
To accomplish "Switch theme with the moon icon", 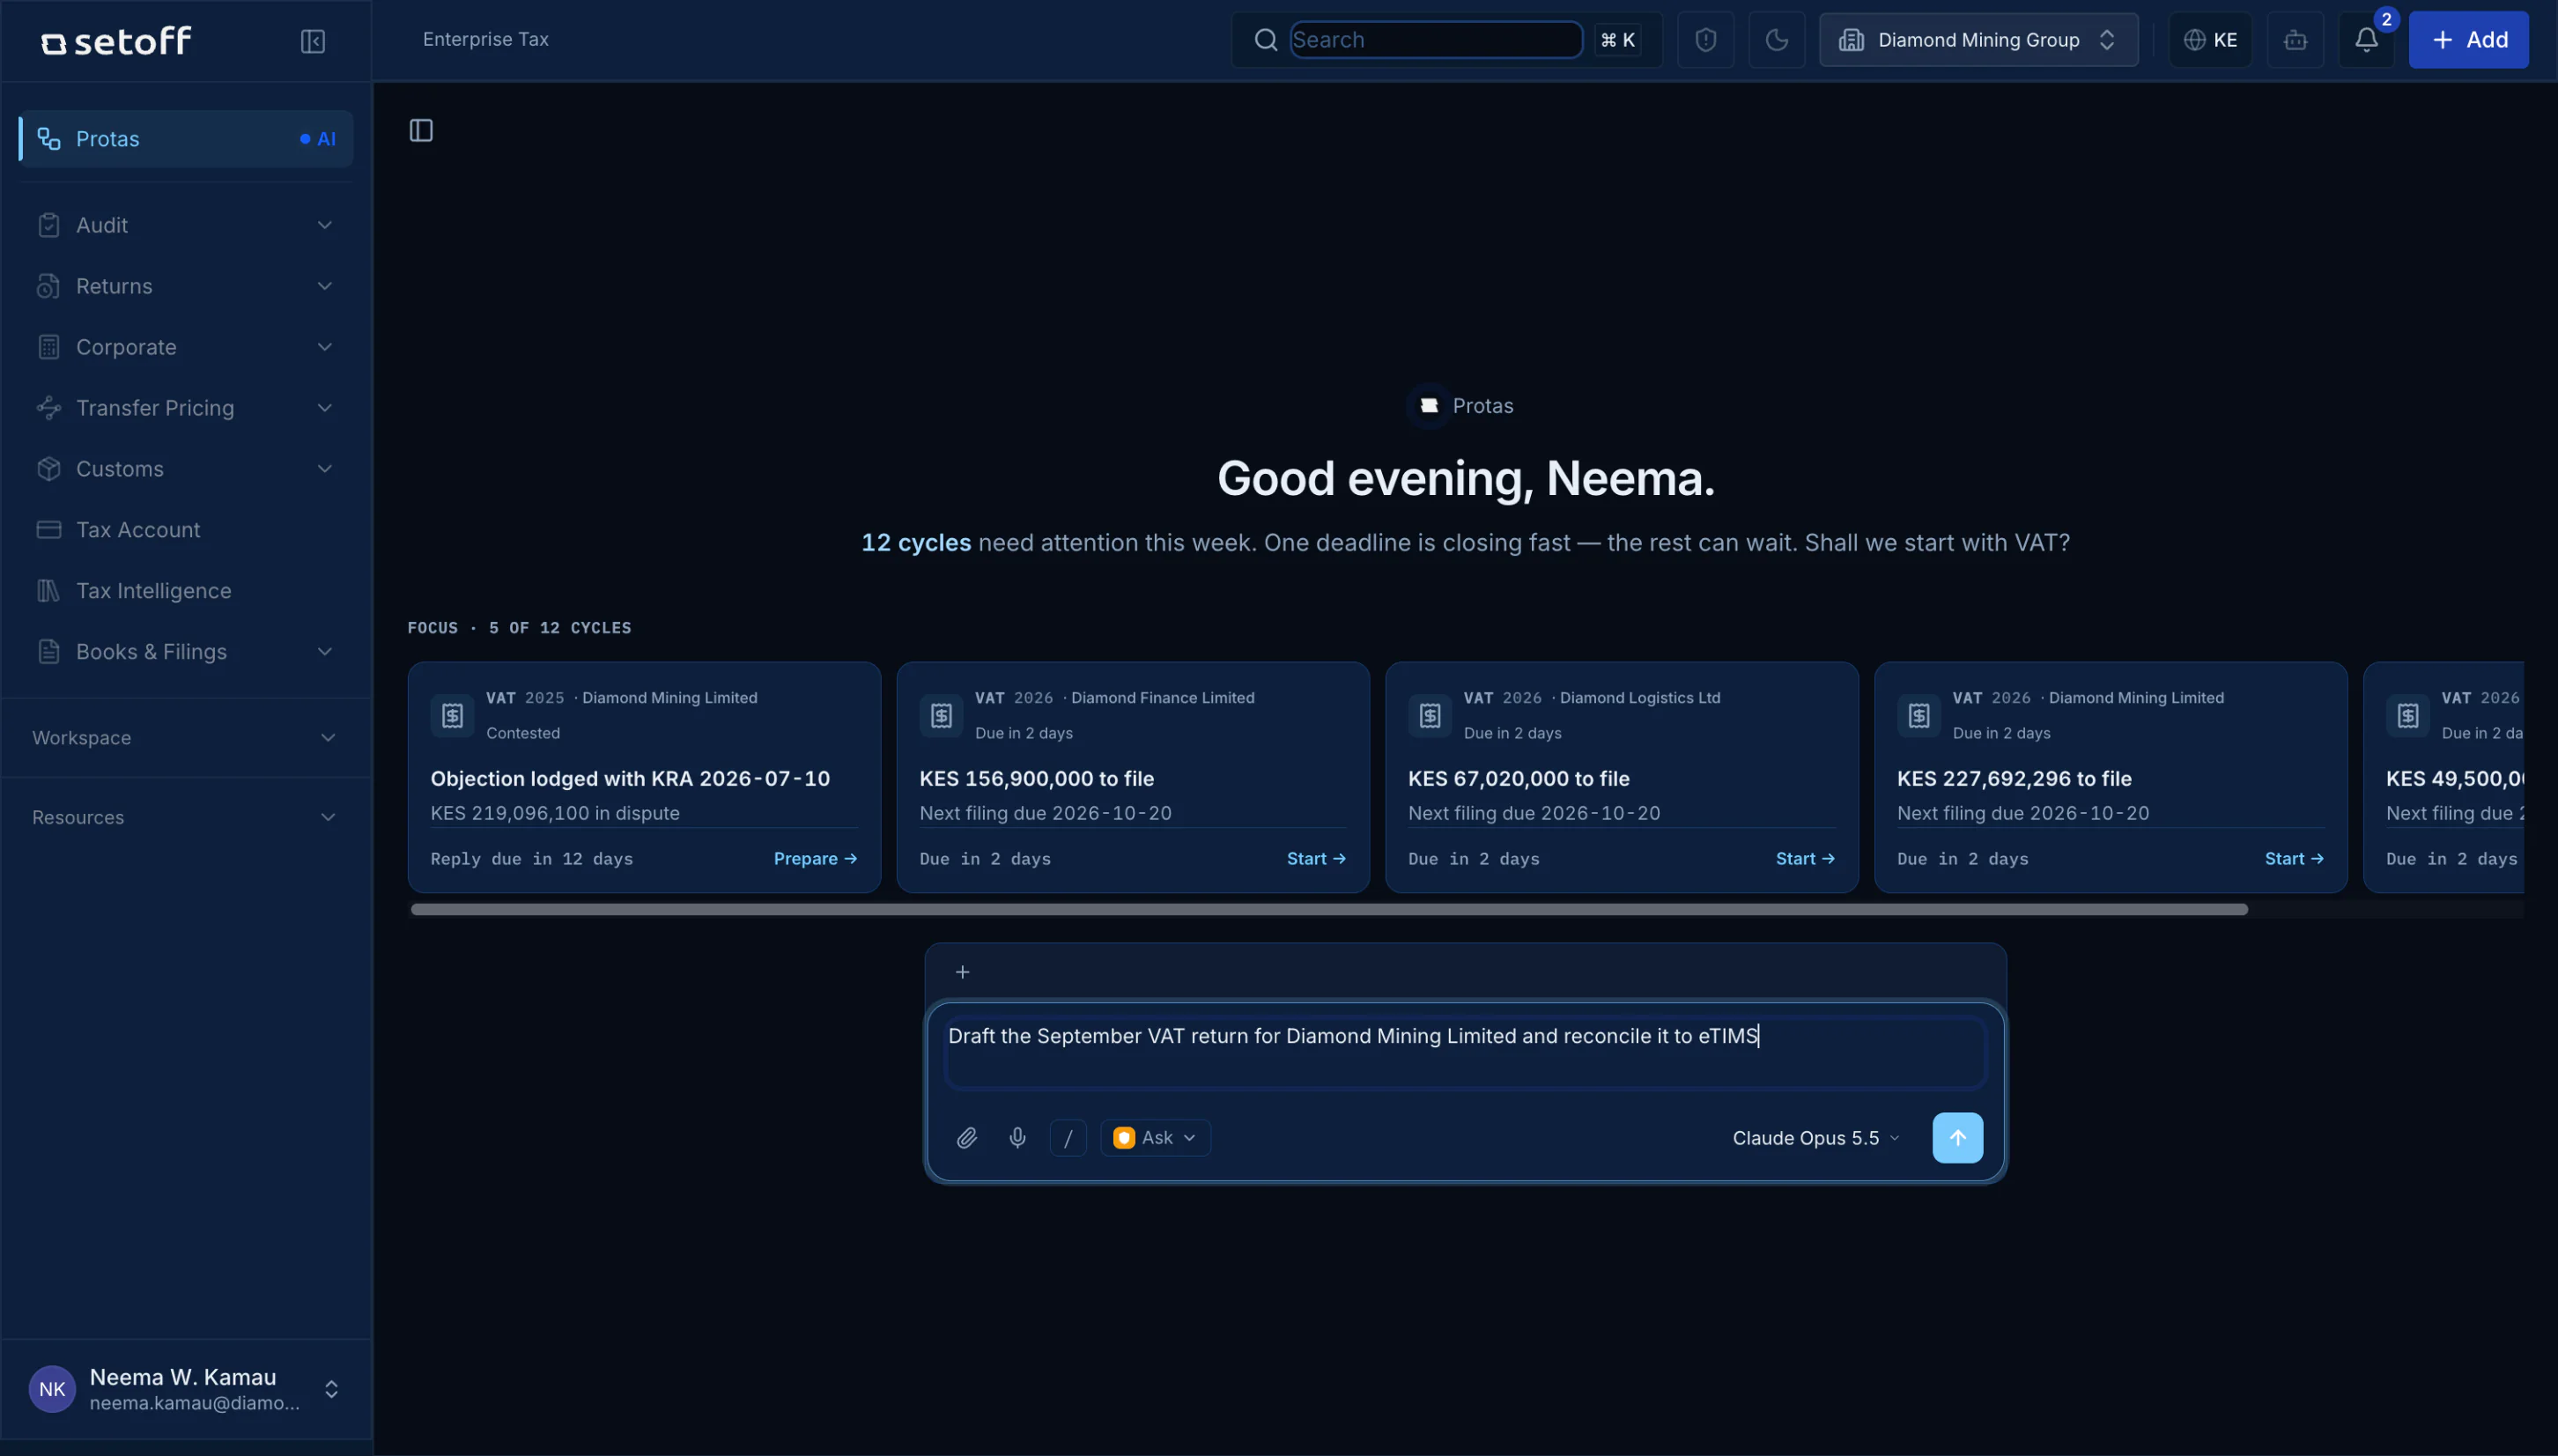I will pyautogui.click(x=1776, y=40).
